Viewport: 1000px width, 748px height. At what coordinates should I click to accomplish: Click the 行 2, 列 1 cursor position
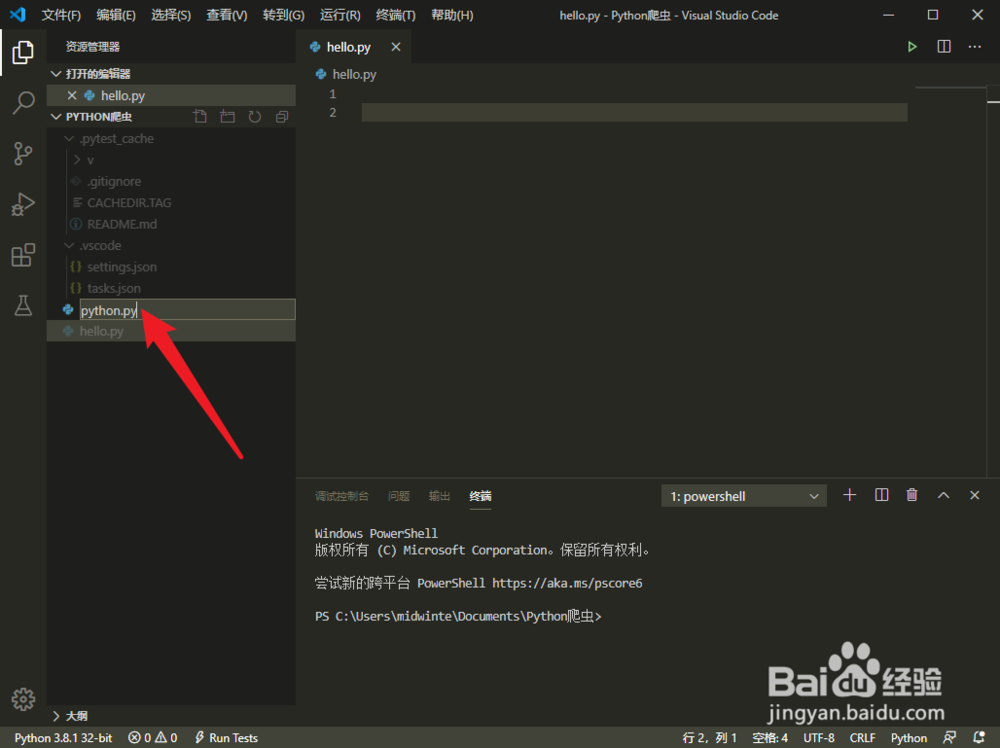point(709,737)
